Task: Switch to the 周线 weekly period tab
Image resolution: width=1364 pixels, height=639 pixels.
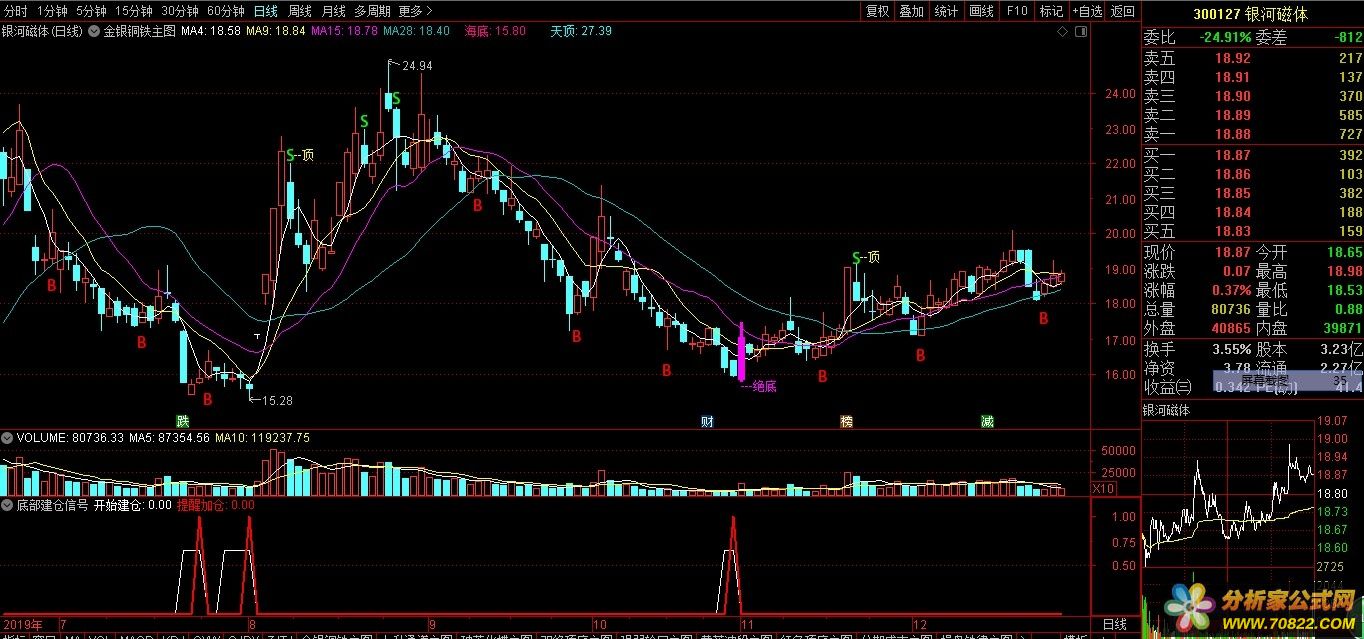Action: (300, 11)
